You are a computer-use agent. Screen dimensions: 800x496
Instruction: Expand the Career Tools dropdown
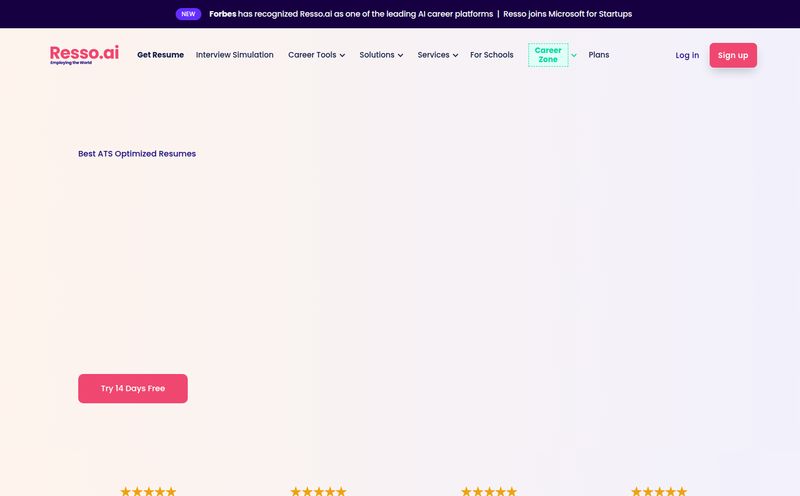pyautogui.click(x=316, y=55)
